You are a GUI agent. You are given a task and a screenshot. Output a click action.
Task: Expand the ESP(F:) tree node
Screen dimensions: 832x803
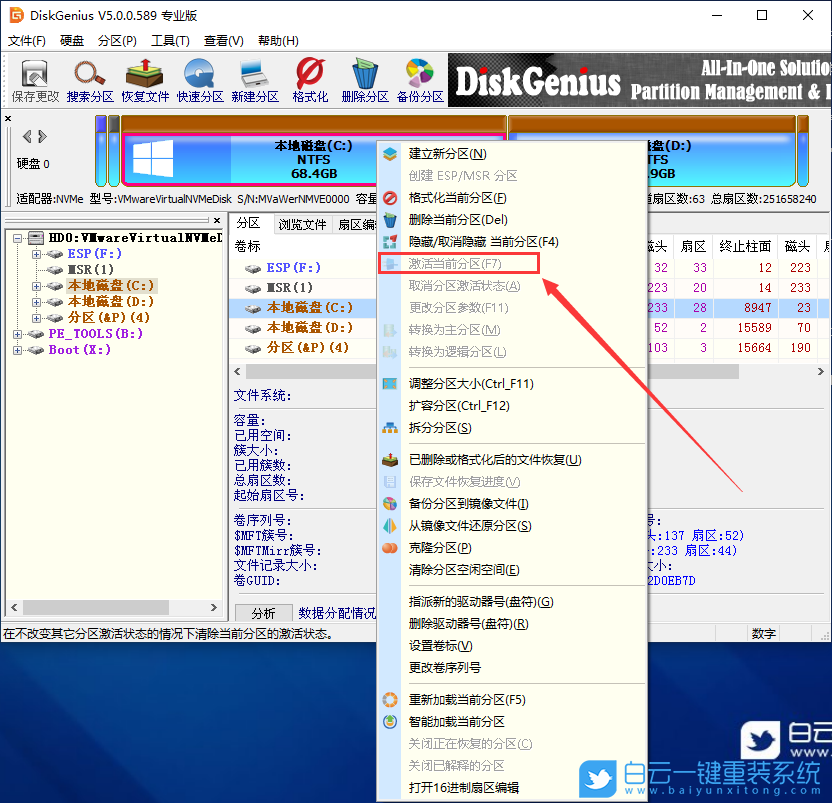[x=36, y=254]
